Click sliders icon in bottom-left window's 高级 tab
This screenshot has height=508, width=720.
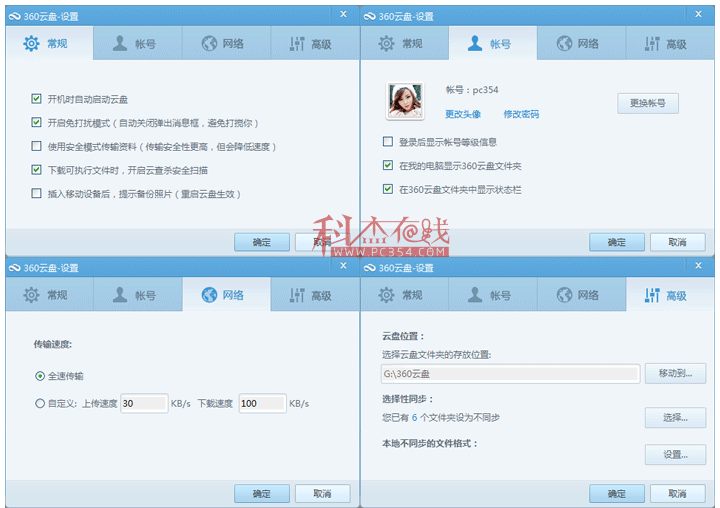click(297, 295)
